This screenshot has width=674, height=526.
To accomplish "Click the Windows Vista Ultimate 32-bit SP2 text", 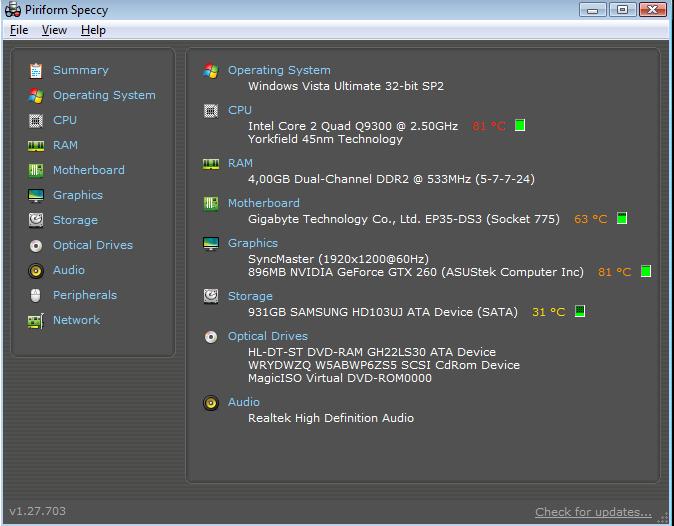I will point(346,86).
